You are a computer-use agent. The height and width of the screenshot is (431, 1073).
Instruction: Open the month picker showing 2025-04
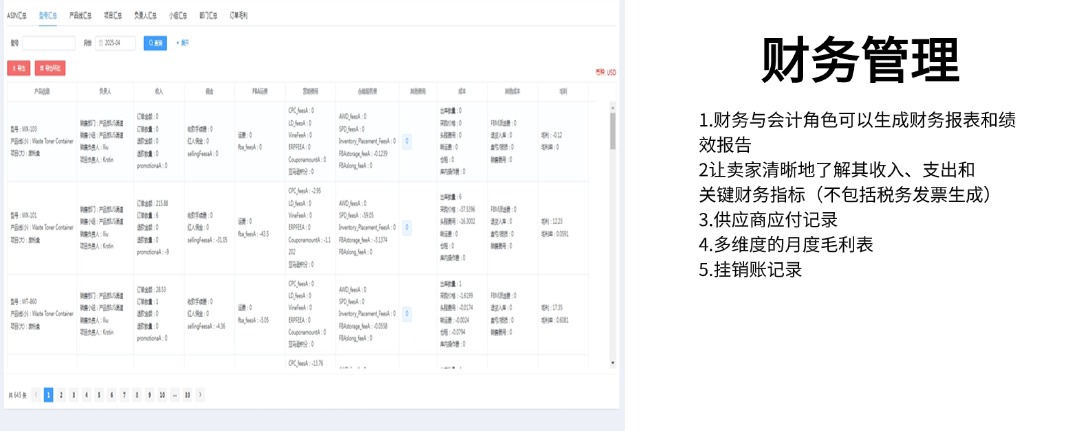point(116,43)
